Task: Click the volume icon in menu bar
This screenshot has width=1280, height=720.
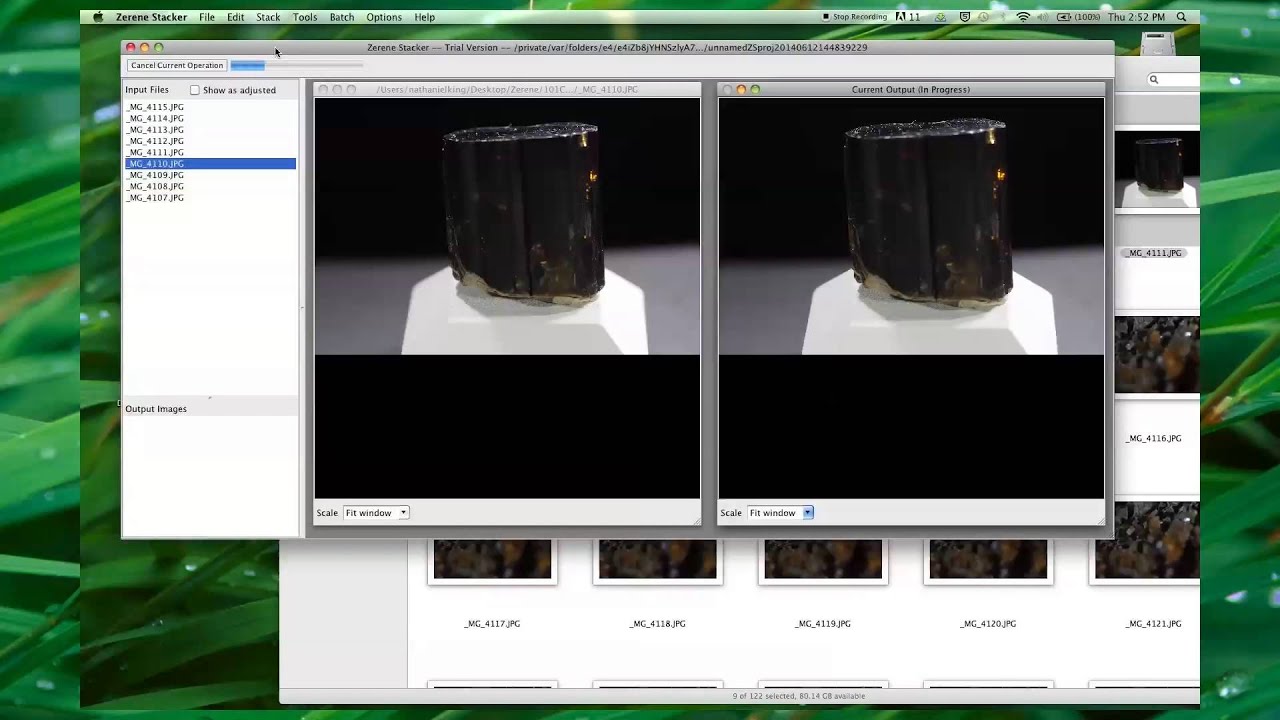Action: [1043, 17]
